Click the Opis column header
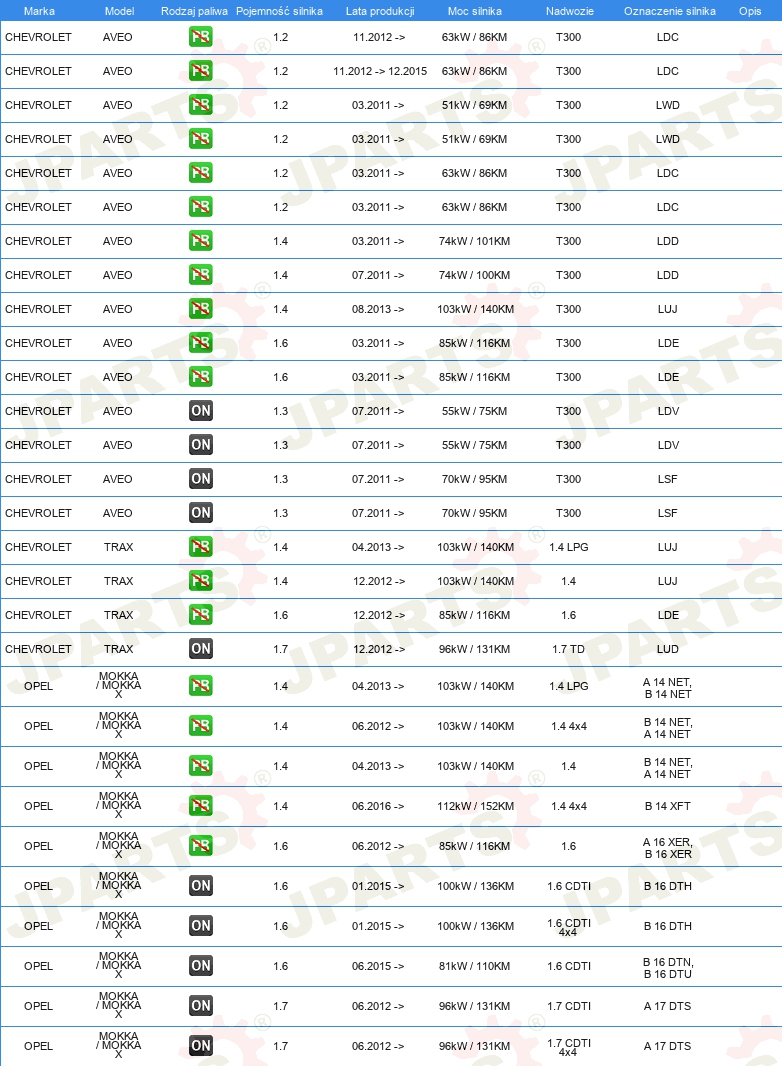Screen dimensions: 782x1066 coord(750,11)
